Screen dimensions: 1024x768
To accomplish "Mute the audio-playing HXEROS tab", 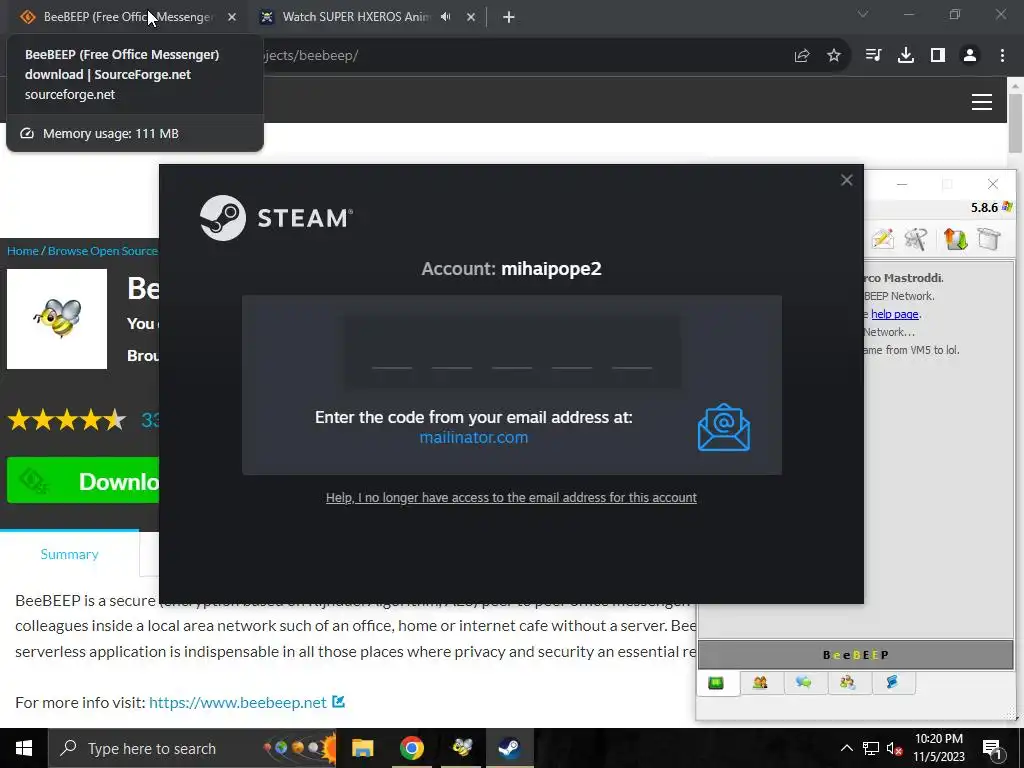I will pyautogui.click(x=445, y=17).
